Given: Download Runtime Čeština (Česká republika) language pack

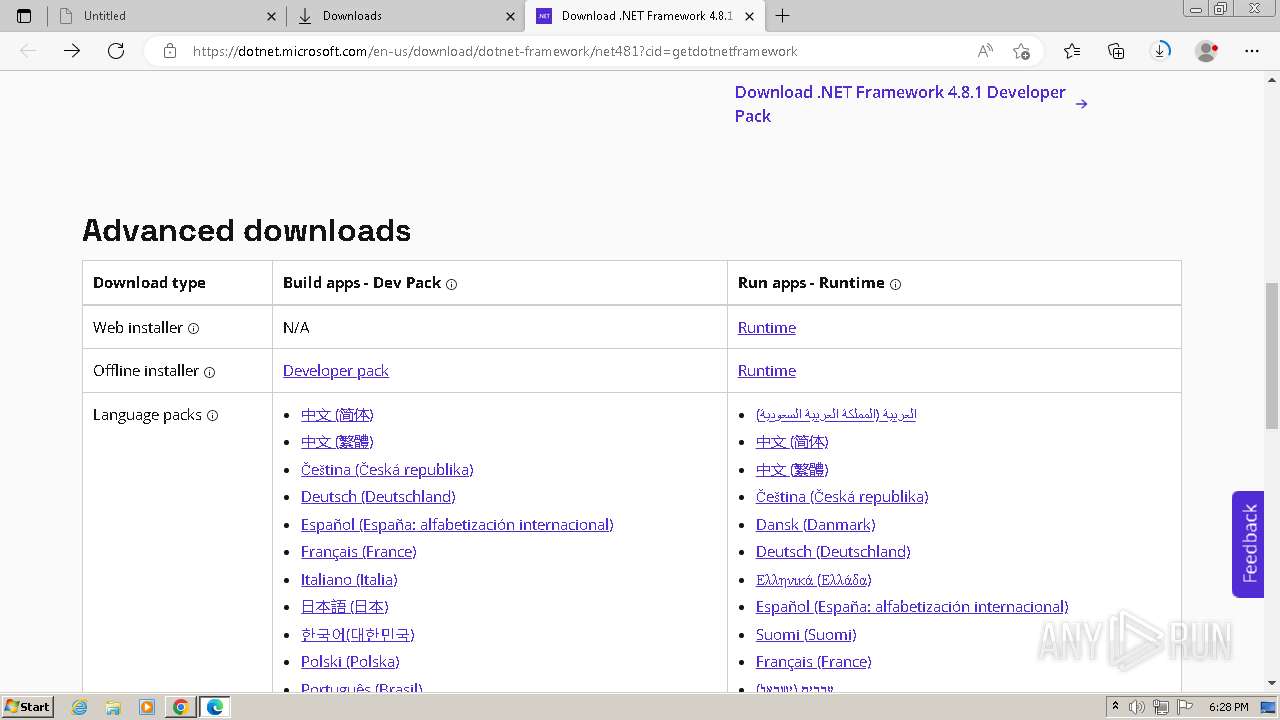Looking at the screenshot, I should [842, 497].
